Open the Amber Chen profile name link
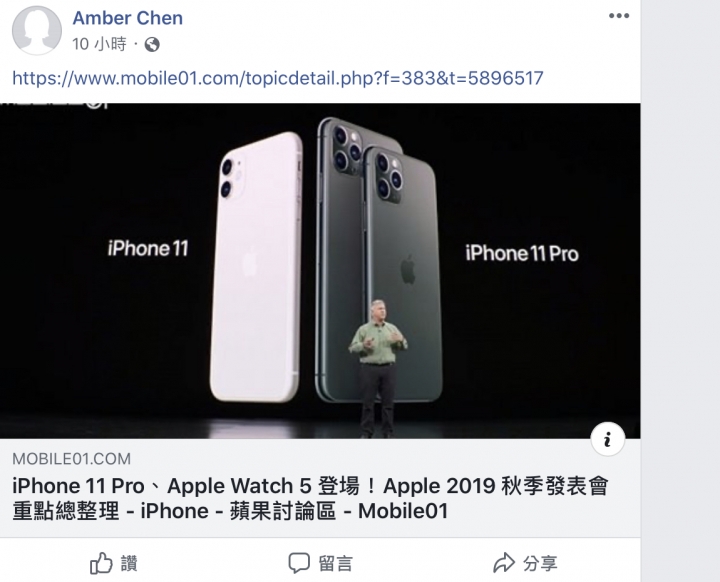Screen dimensions: 720x582 [x=128, y=18]
